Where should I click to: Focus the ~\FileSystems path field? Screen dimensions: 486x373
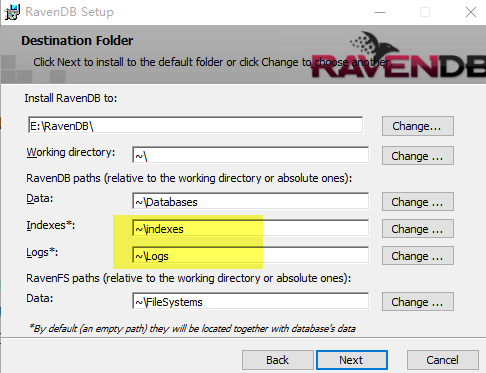pyautogui.click(x=251, y=302)
